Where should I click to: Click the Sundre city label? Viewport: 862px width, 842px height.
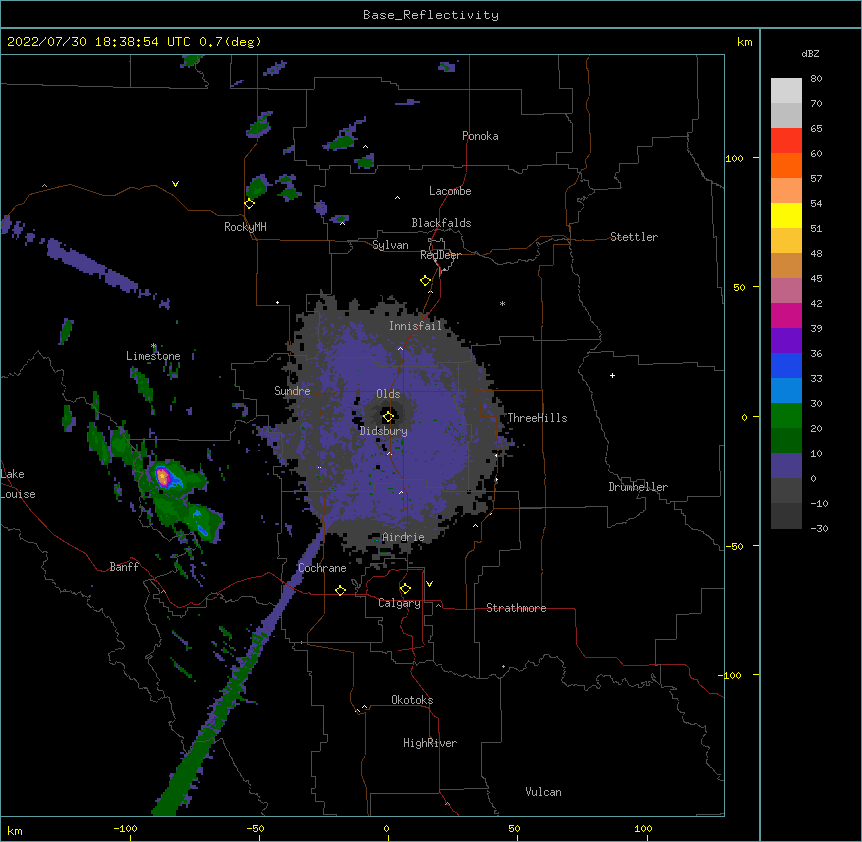click(x=292, y=391)
